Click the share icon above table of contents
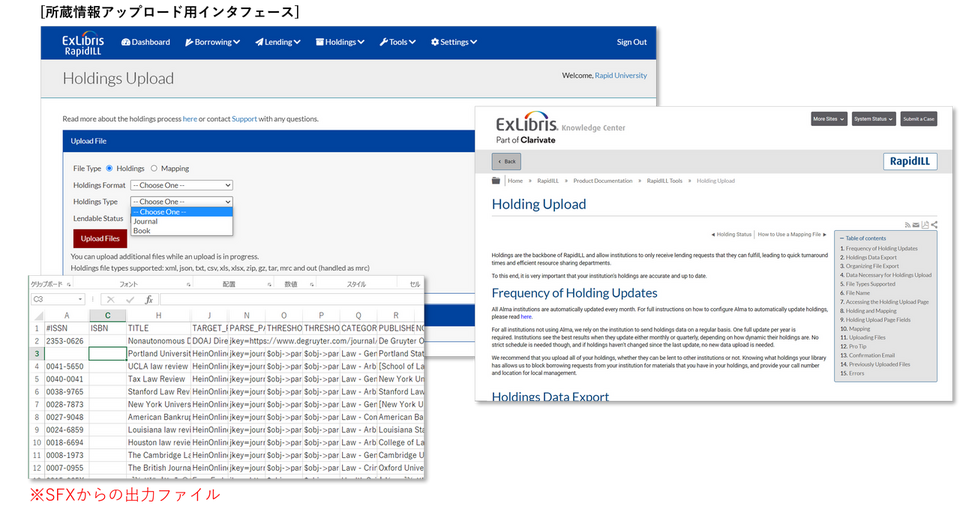The width and height of the screenshot is (960, 515). click(x=934, y=225)
